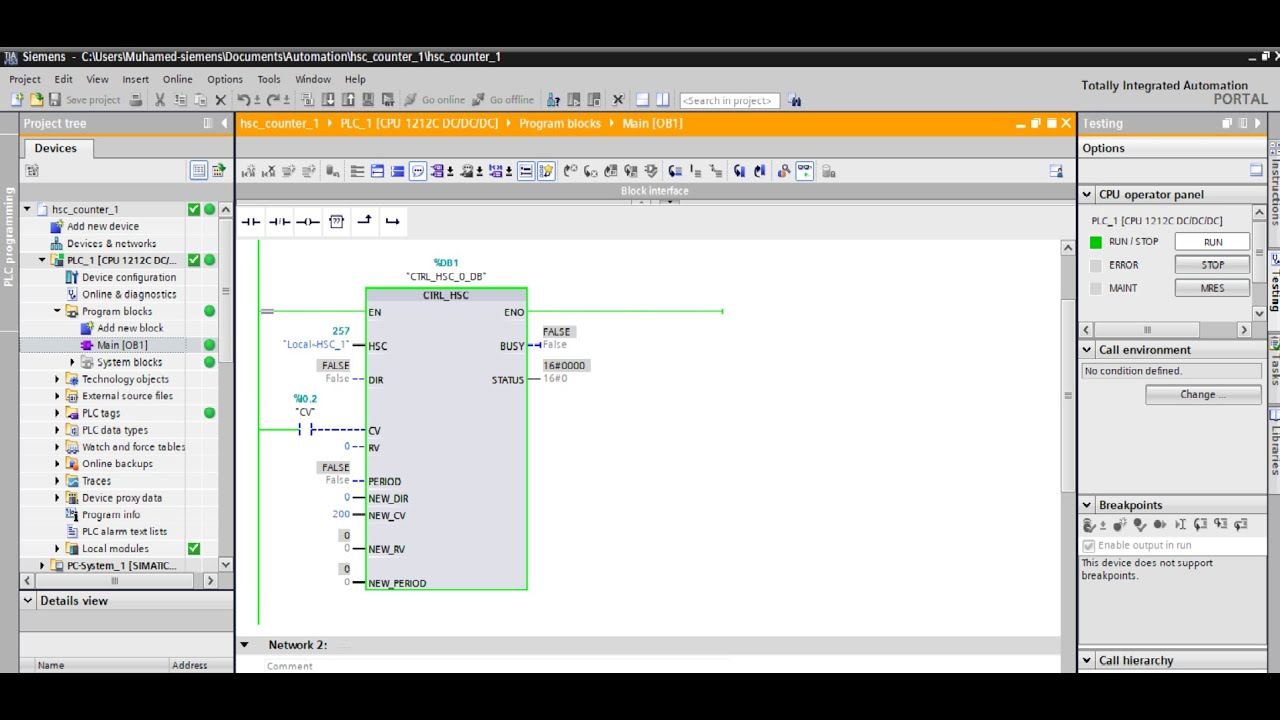Create a new project from toolbar
The width and height of the screenshot is (1280, 720).
pos(17,100)
